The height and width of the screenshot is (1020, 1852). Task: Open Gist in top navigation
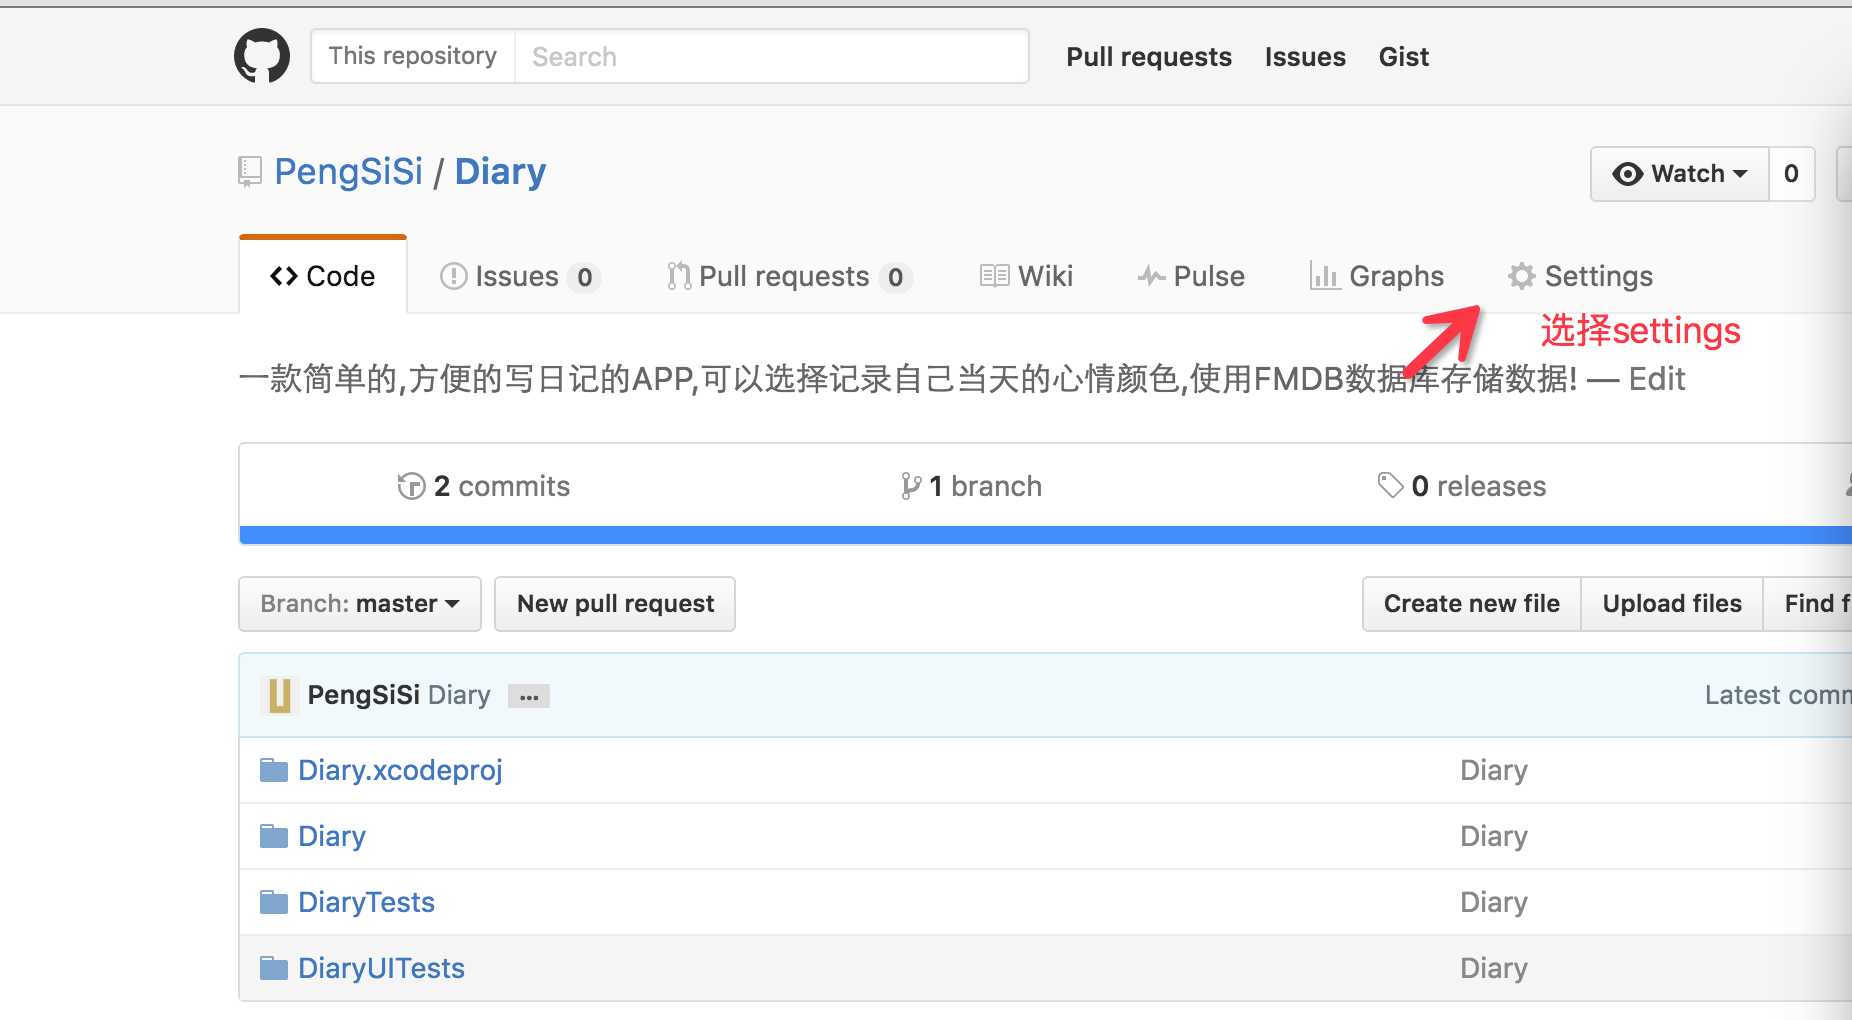1404,57
